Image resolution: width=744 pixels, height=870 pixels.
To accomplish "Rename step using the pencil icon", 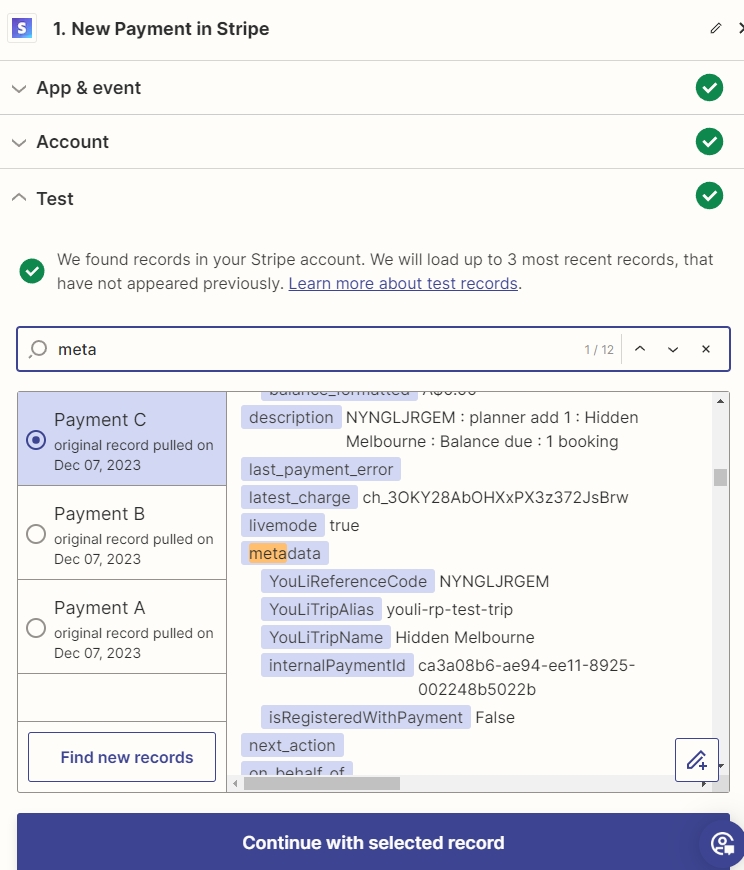I will 716,28.
